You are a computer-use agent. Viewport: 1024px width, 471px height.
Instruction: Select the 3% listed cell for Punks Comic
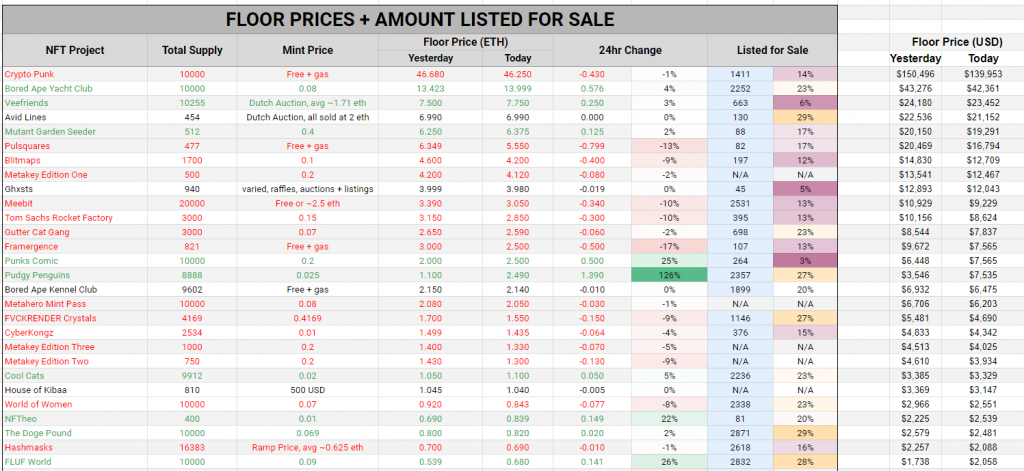(805, 261)
